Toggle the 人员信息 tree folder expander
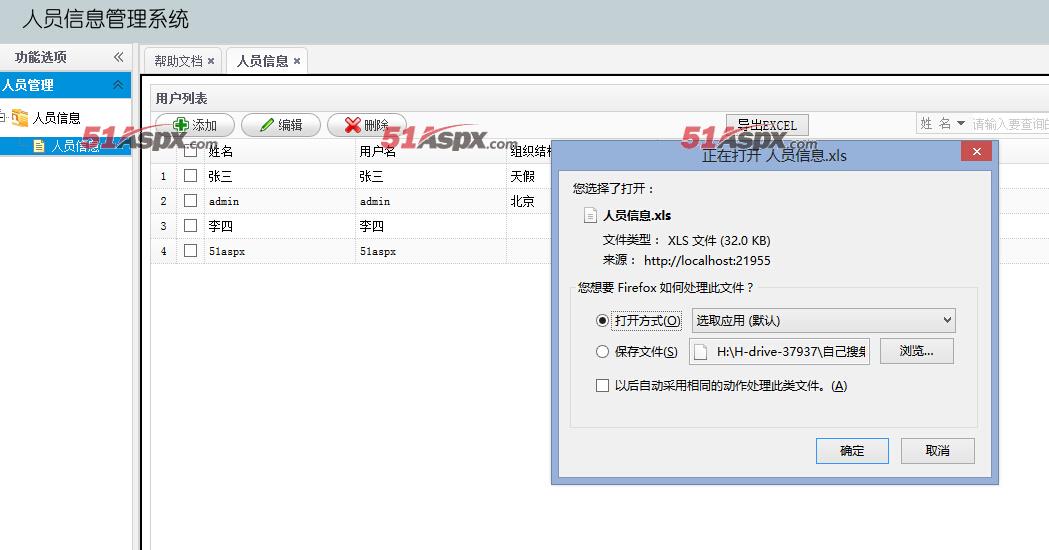 coord(3,118)
